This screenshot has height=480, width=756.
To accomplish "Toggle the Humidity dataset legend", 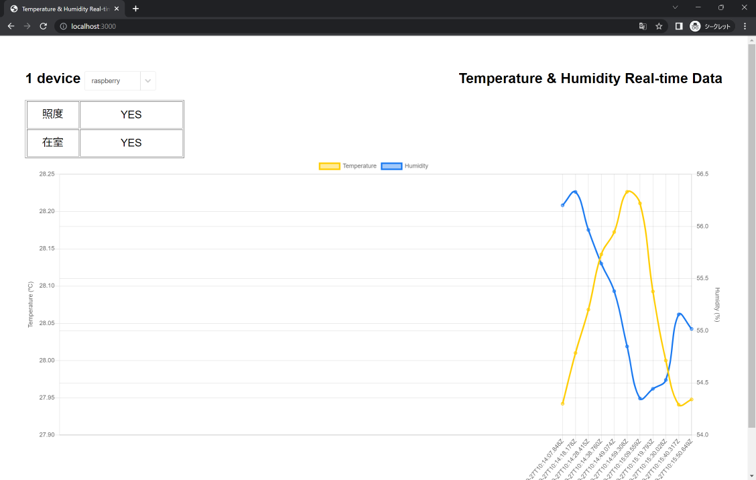I will 405,166.
